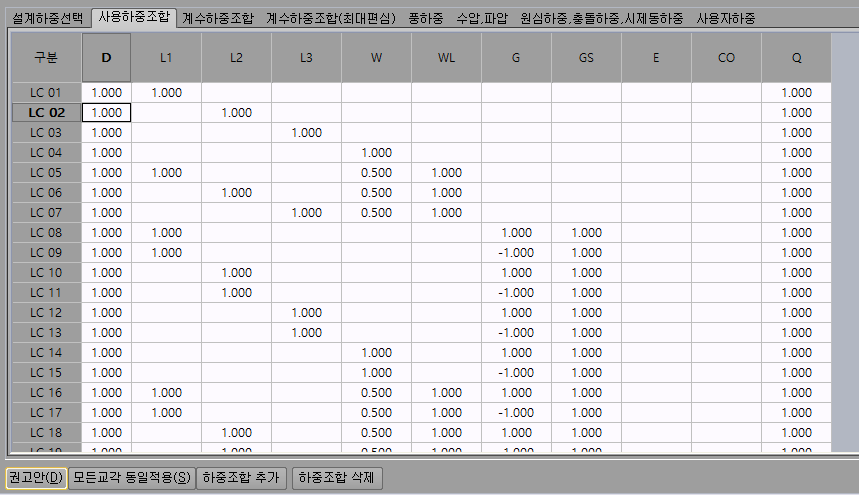Select the W column header

[x=376, y=57]
